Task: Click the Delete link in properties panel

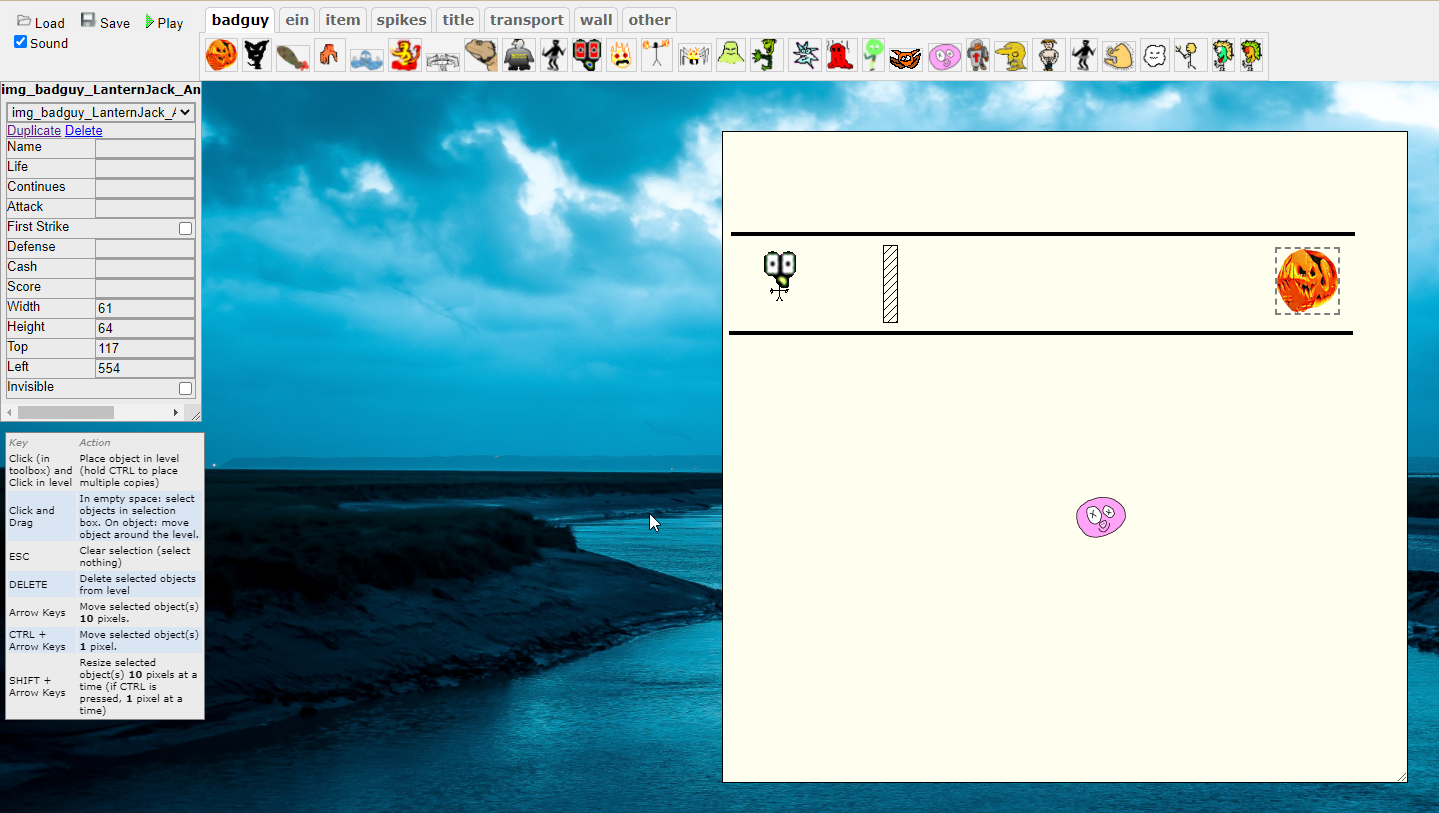Action: [83, 131]
